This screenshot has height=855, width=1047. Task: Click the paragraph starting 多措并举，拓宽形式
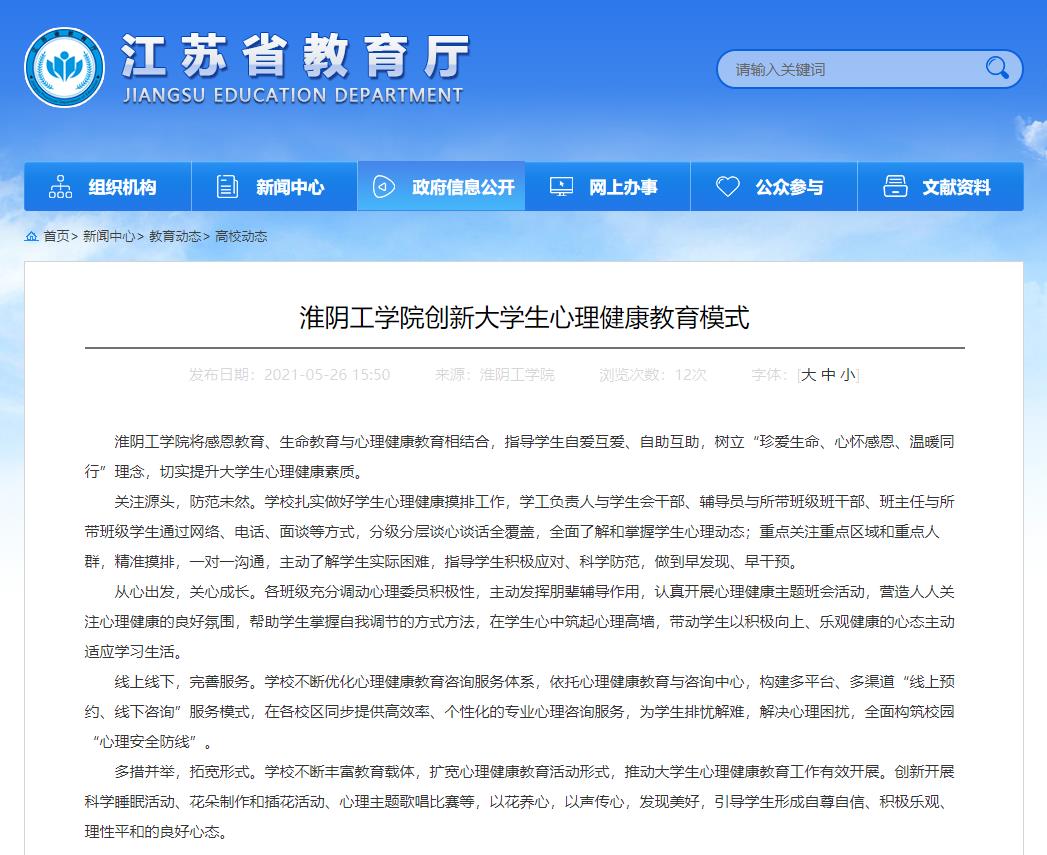point(519,802)
